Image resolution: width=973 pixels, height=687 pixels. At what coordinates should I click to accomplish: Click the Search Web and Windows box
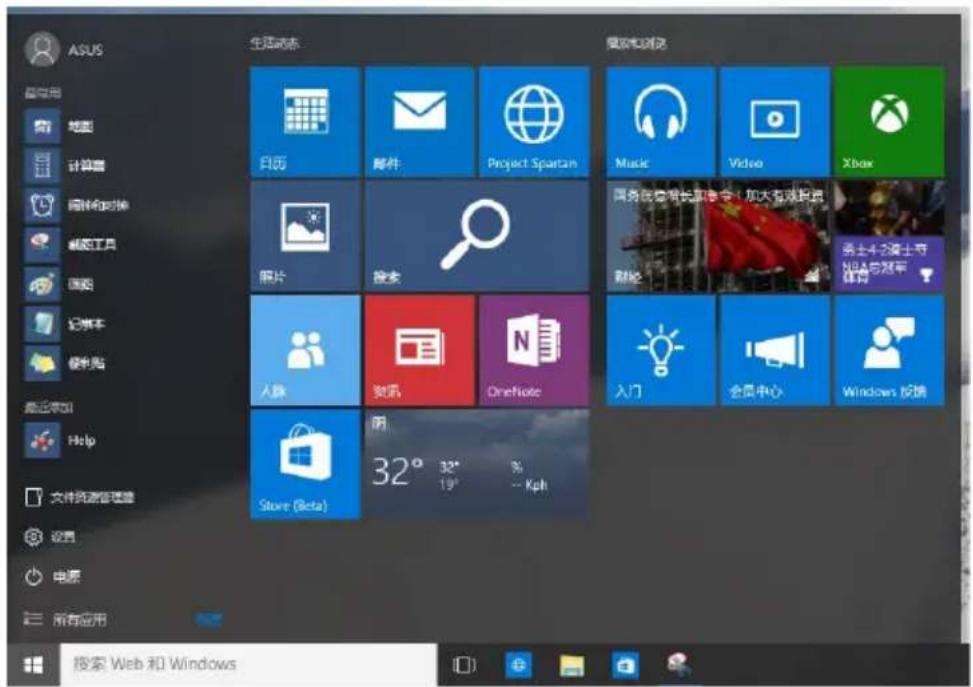[248, 665]
